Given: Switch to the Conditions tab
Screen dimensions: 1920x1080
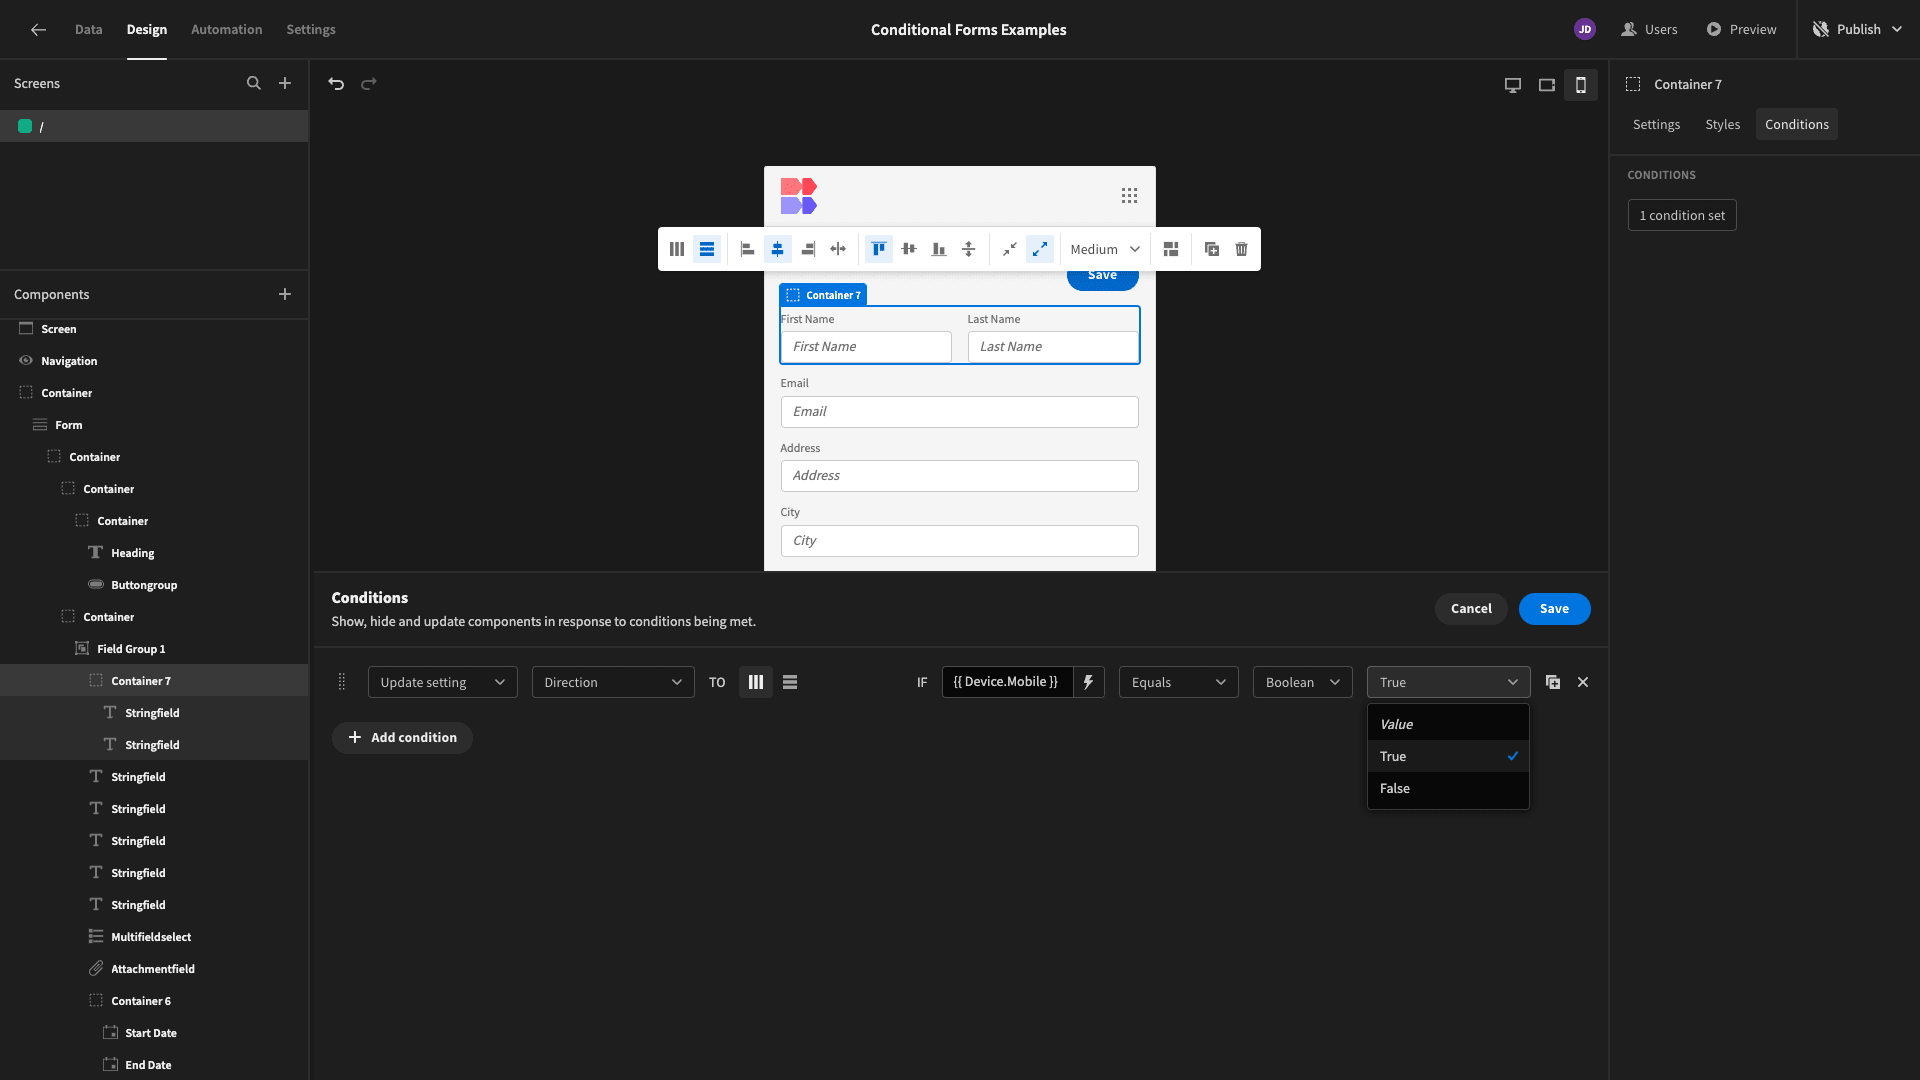Looking at the screenshot, I should click(1797, 125).
